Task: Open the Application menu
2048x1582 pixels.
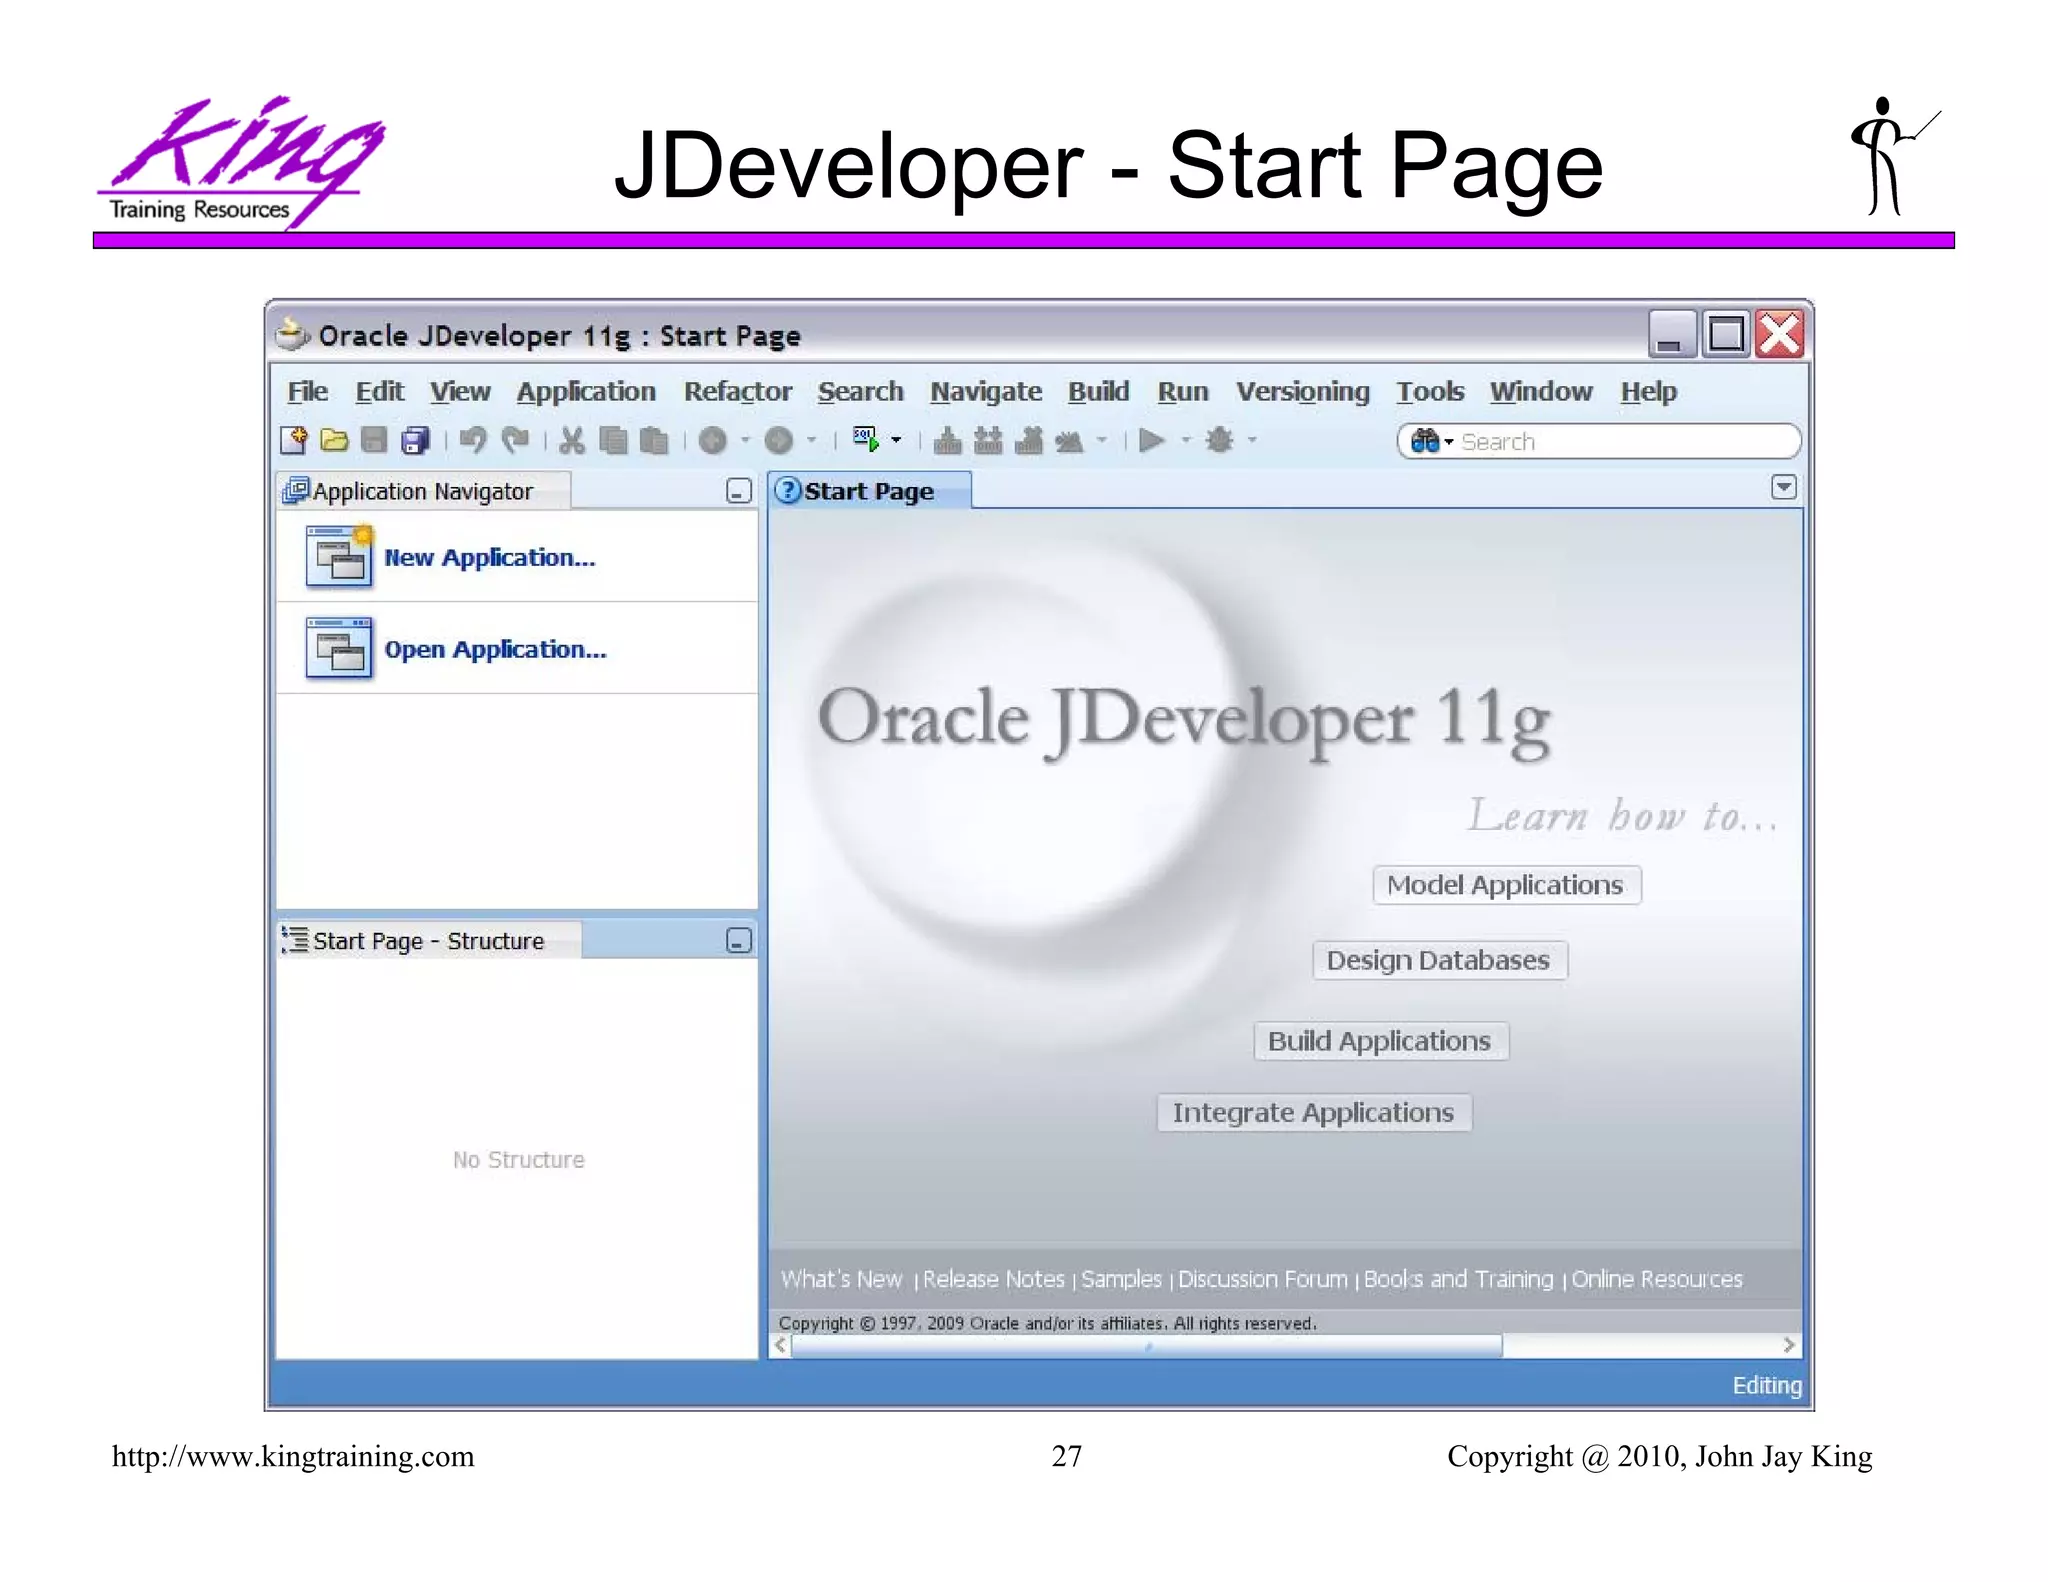Action: point(586,392)
